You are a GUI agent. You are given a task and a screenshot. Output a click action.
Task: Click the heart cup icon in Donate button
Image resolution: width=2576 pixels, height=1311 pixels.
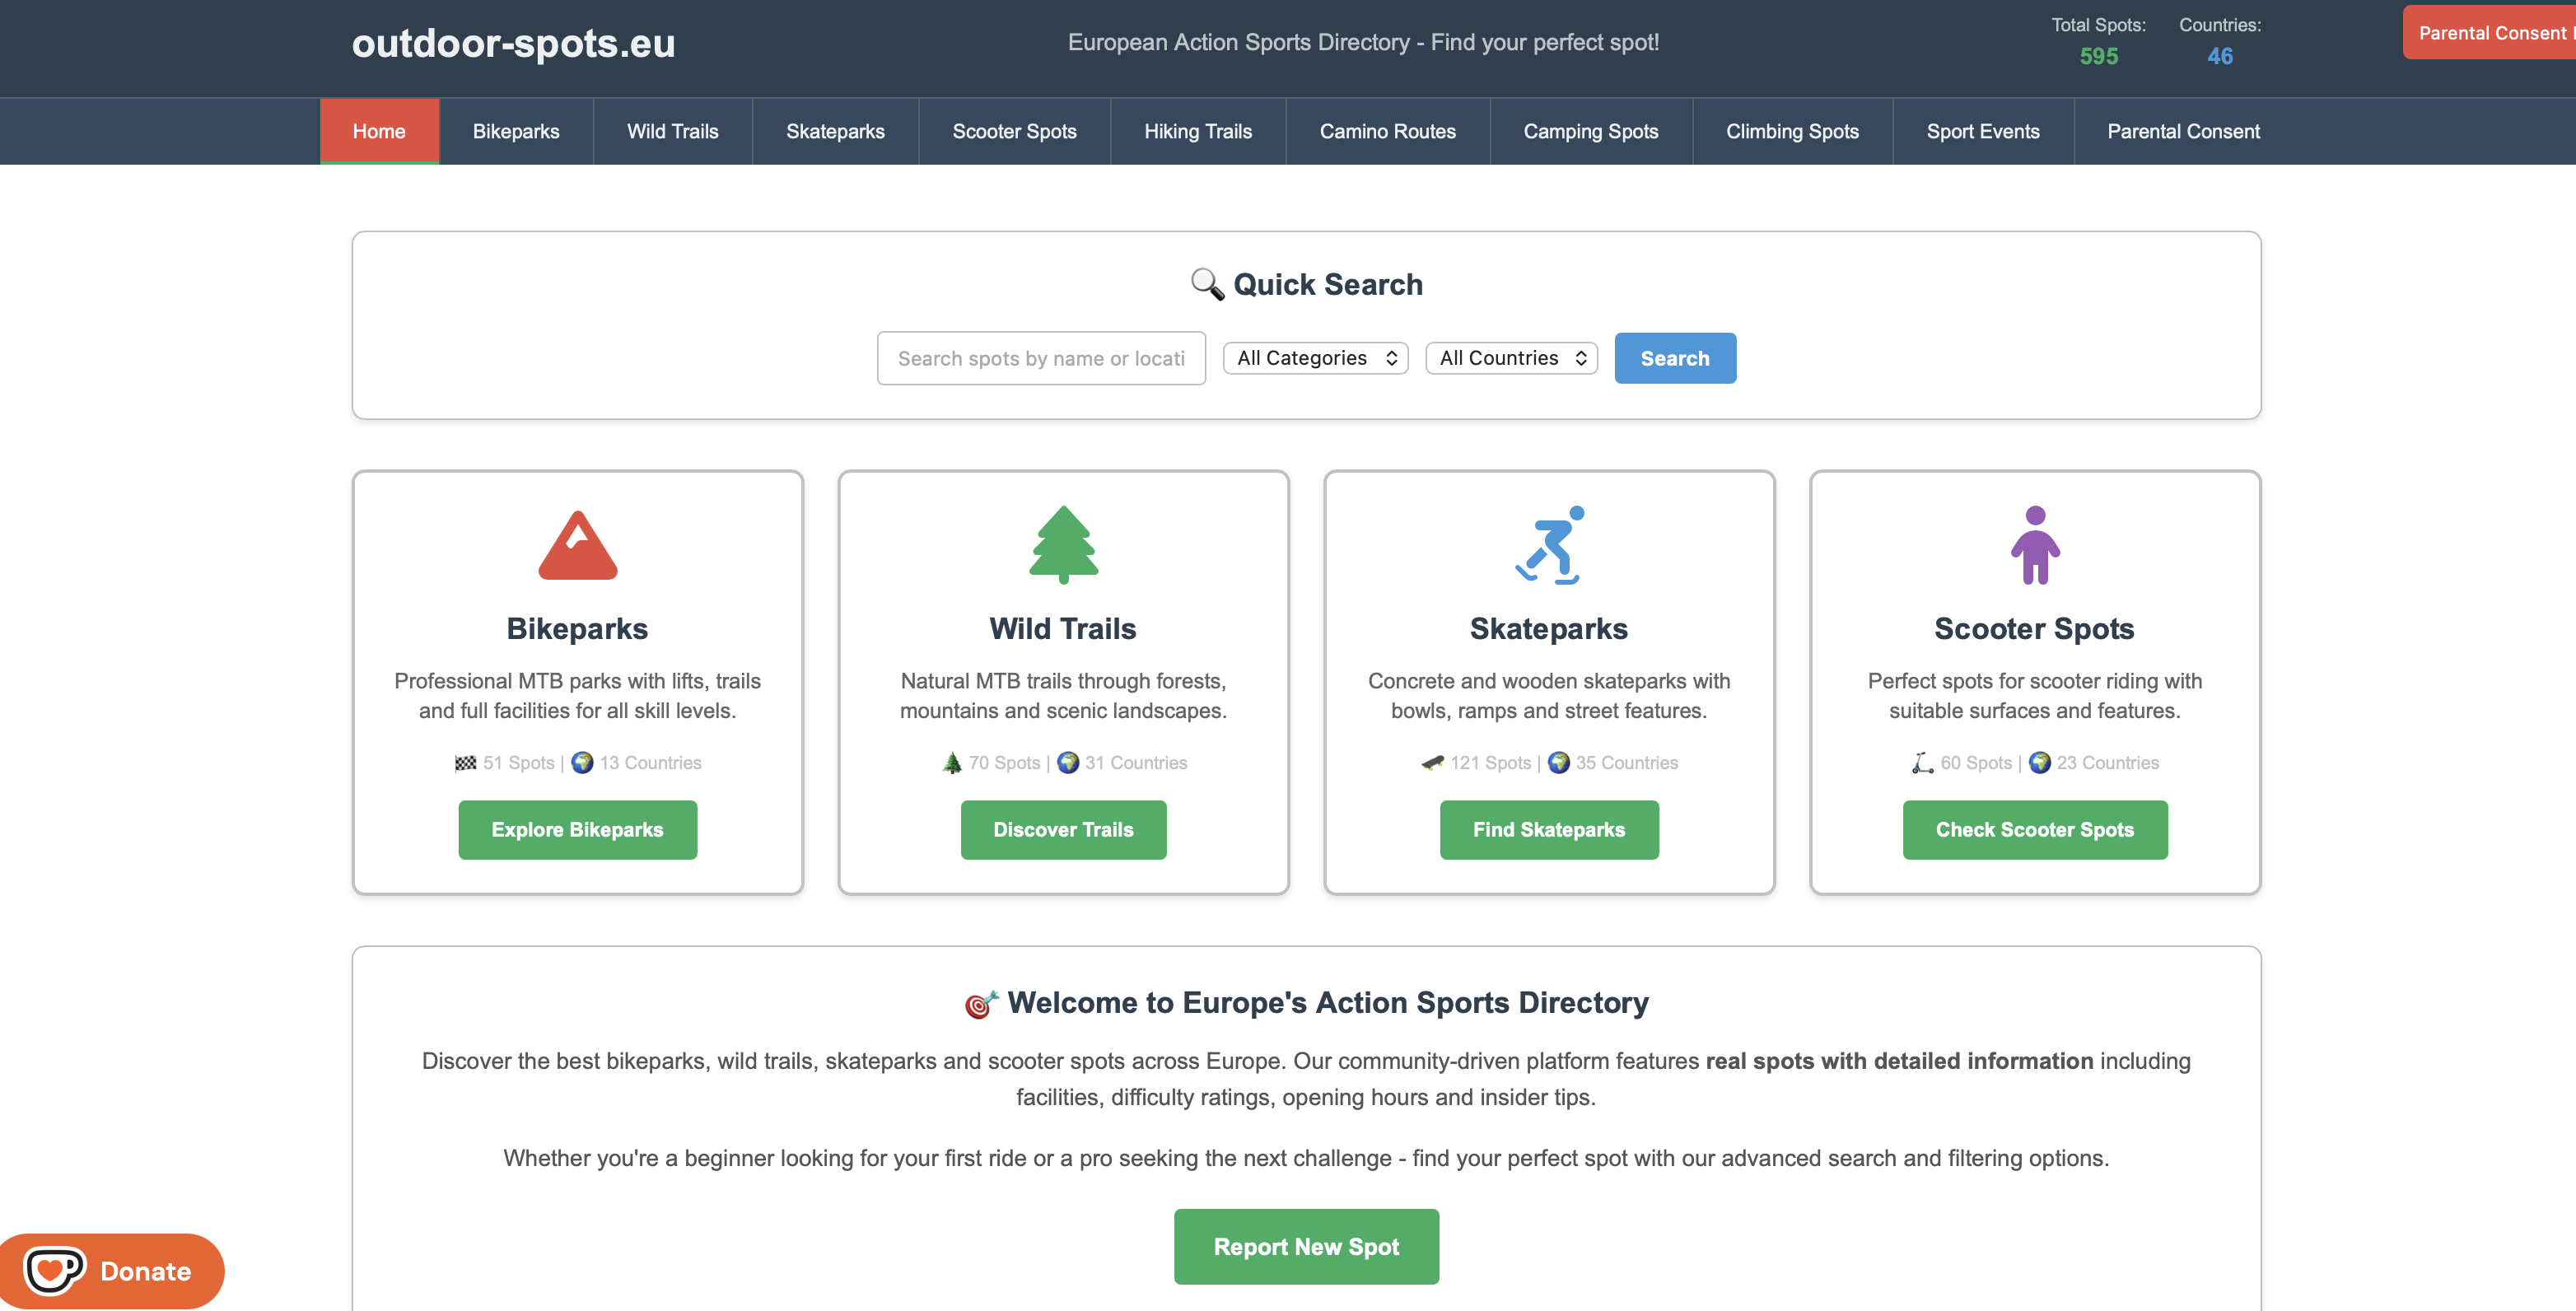click(54, 1271)
